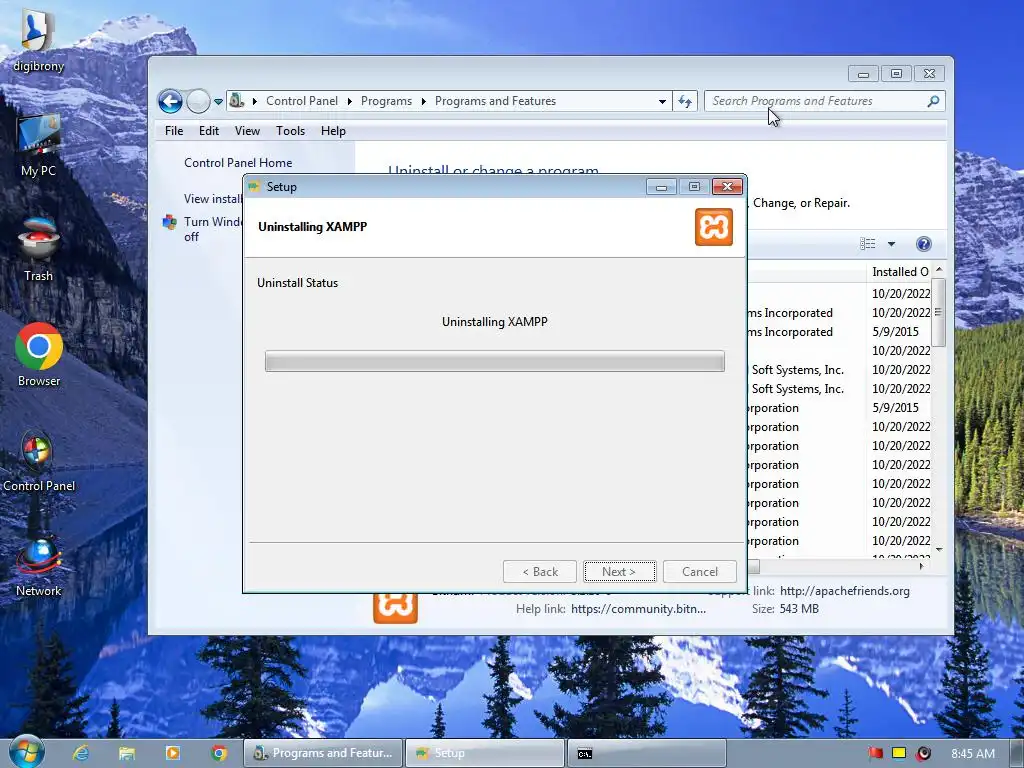Click the Next button in Setup

coord(619,571)
